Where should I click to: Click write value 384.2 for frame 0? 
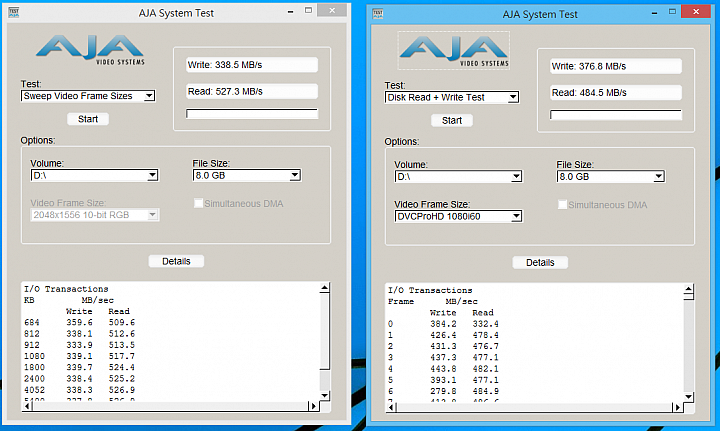(443, 324)
